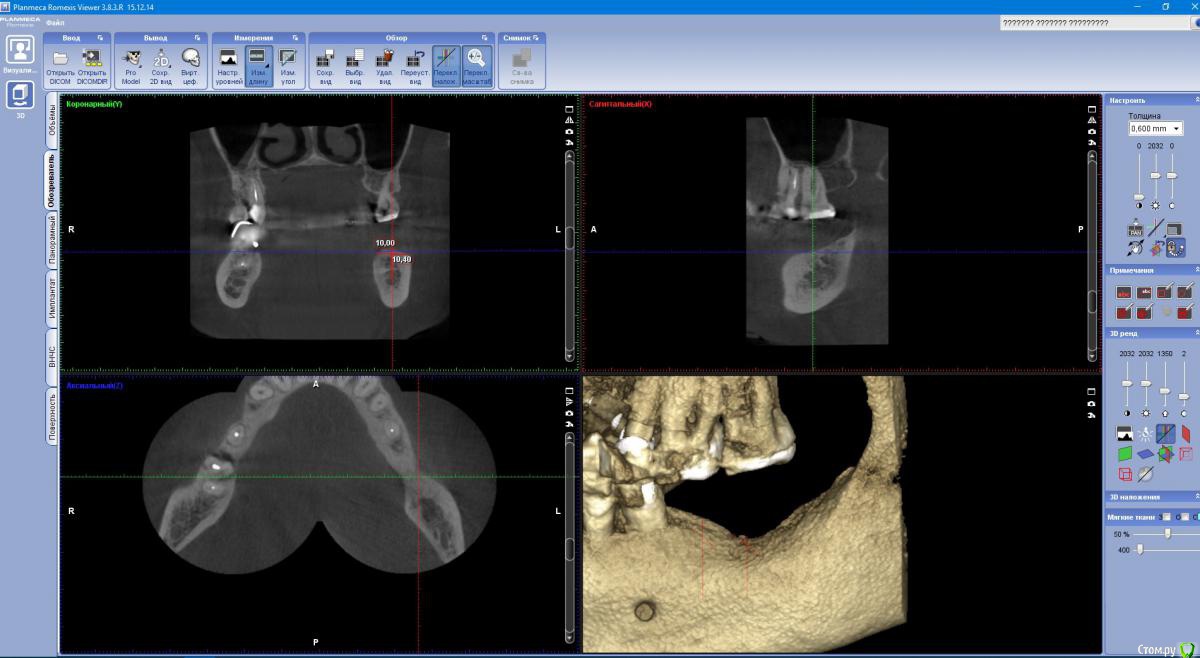Collapse the 3D ренд panel
Screen dimensions: 1200x658
pyautogui.click(x=1195, y=333)
